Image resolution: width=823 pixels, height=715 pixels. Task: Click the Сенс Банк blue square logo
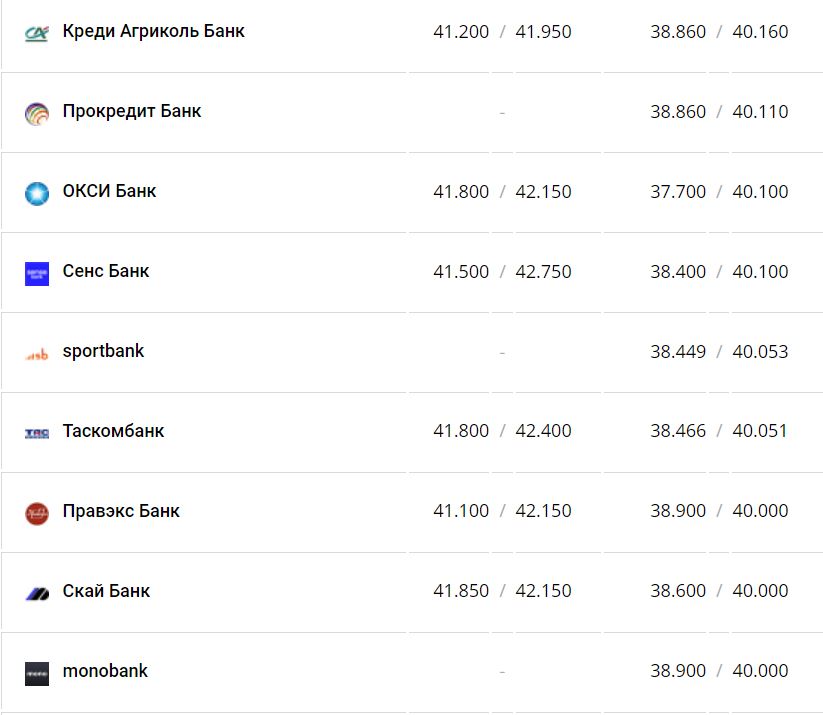[x=36, y=273]
